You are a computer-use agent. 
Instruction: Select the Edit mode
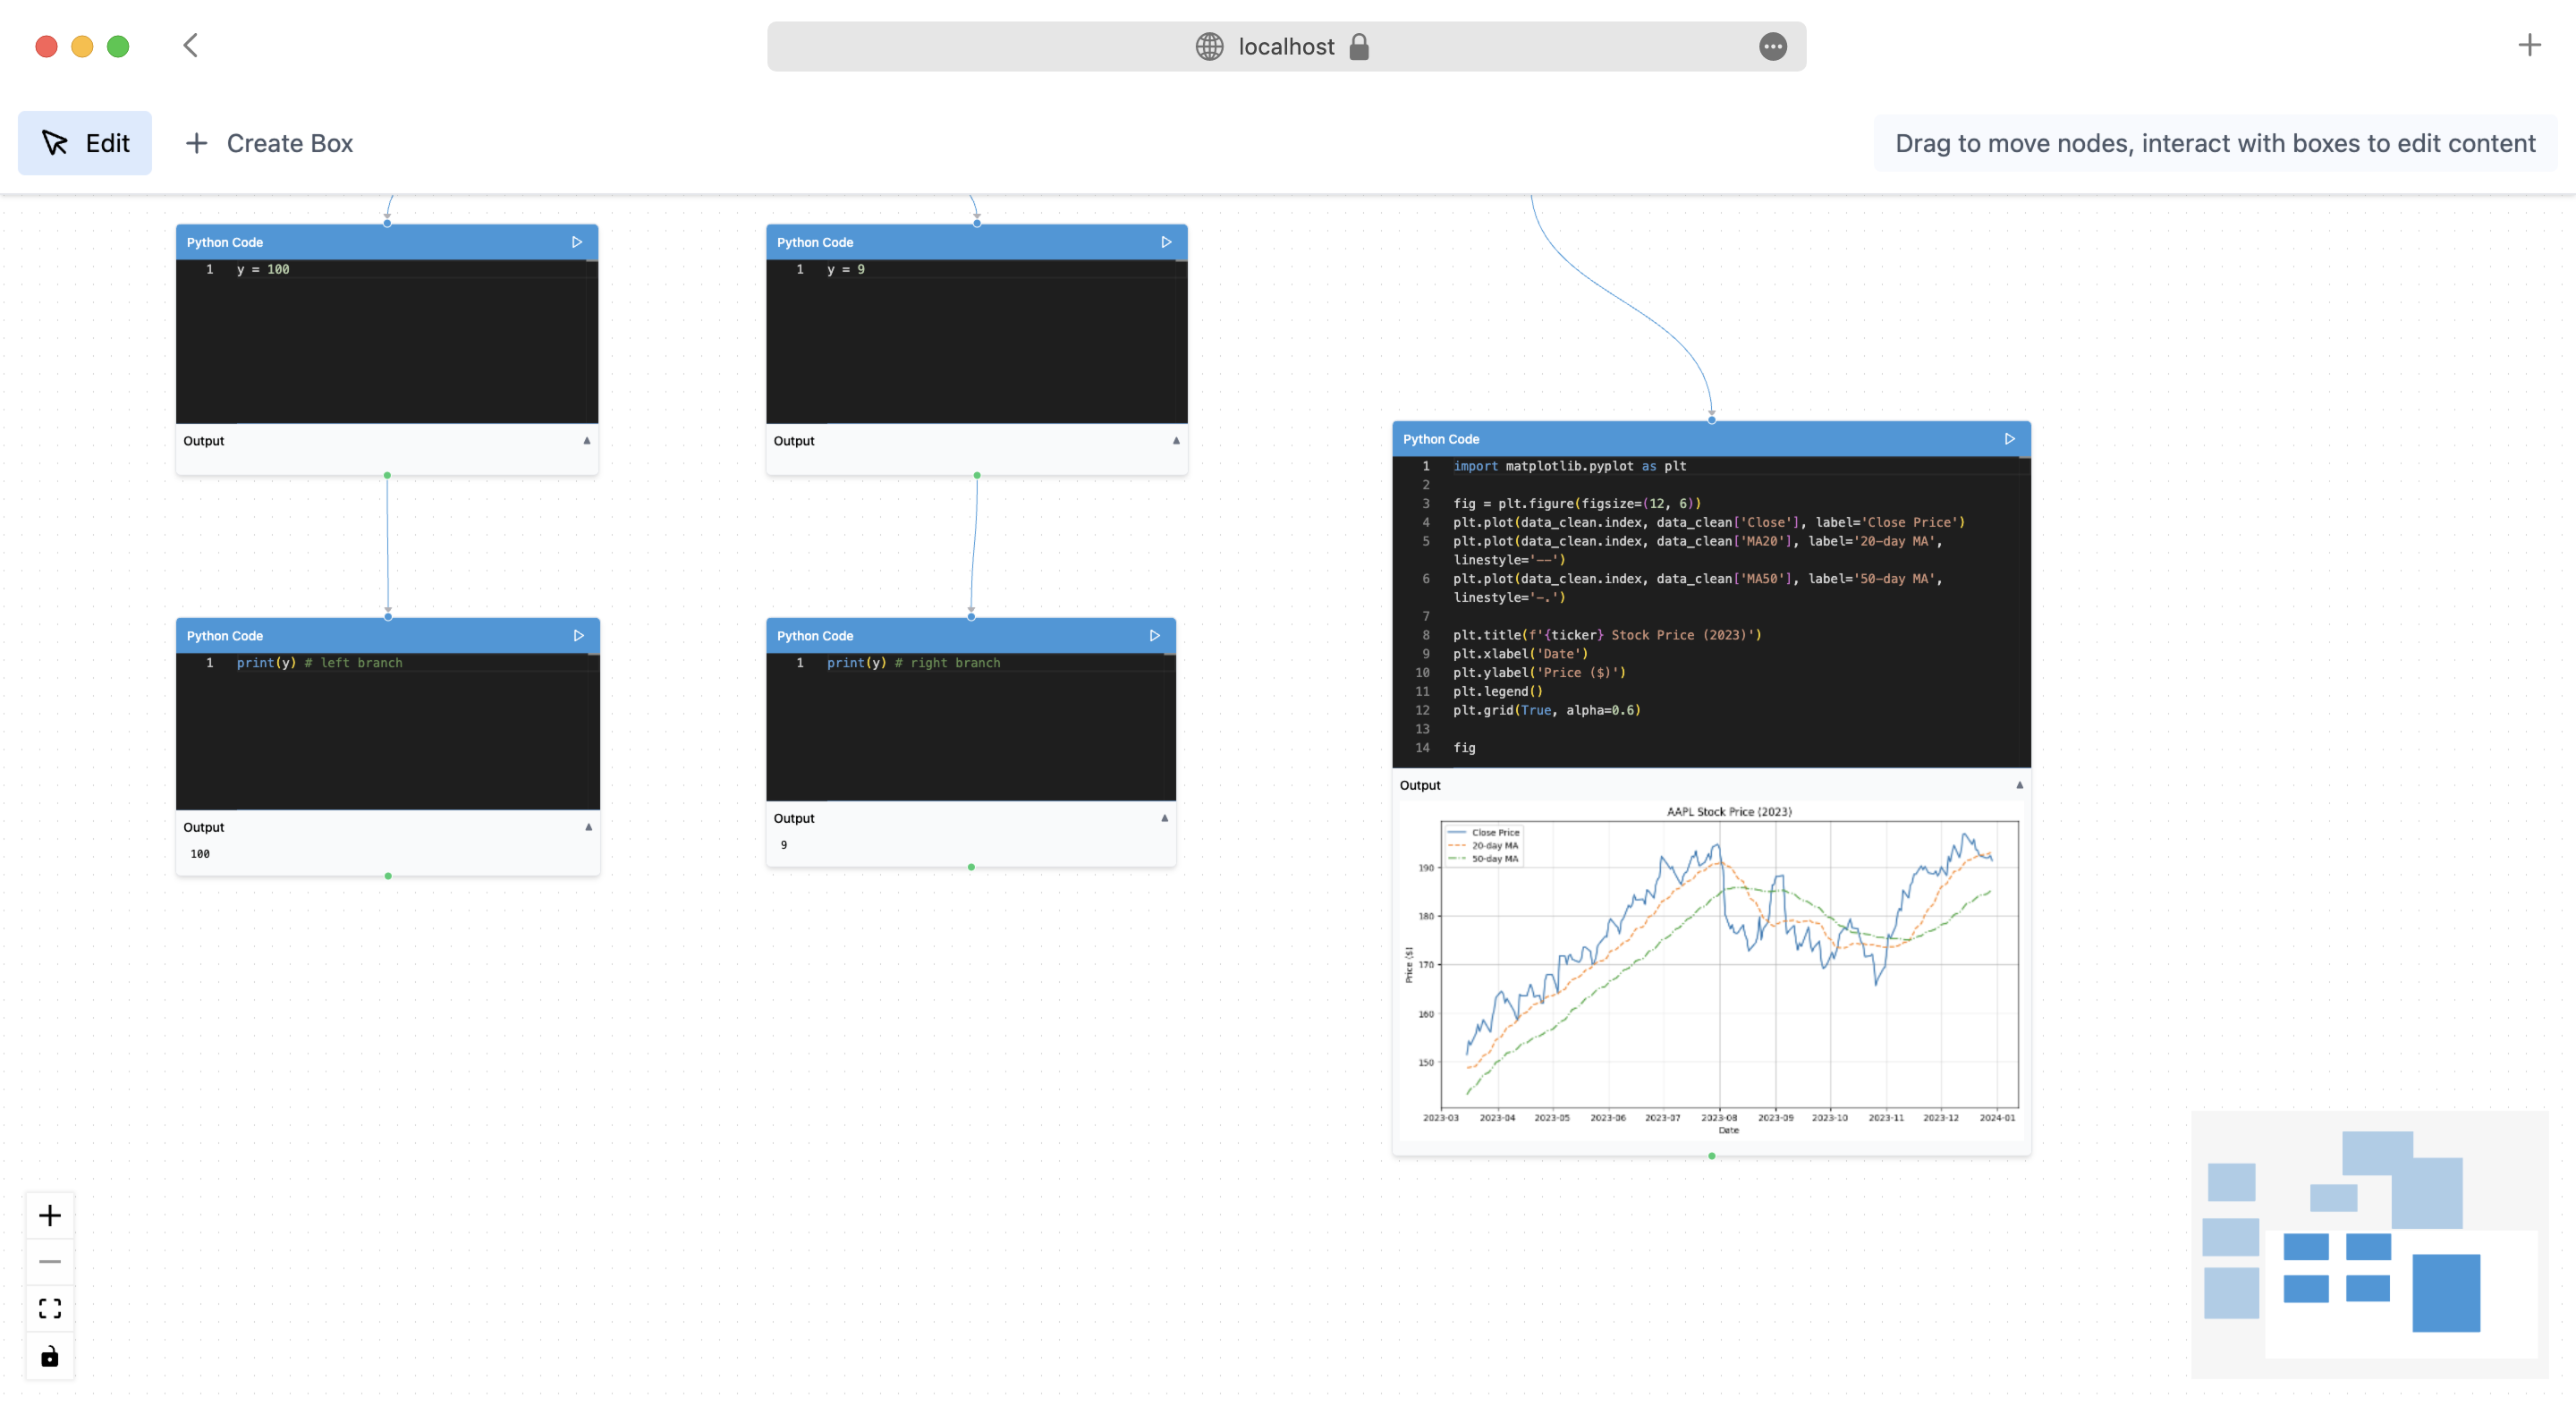pyautogui.click(x=85, y=143)
